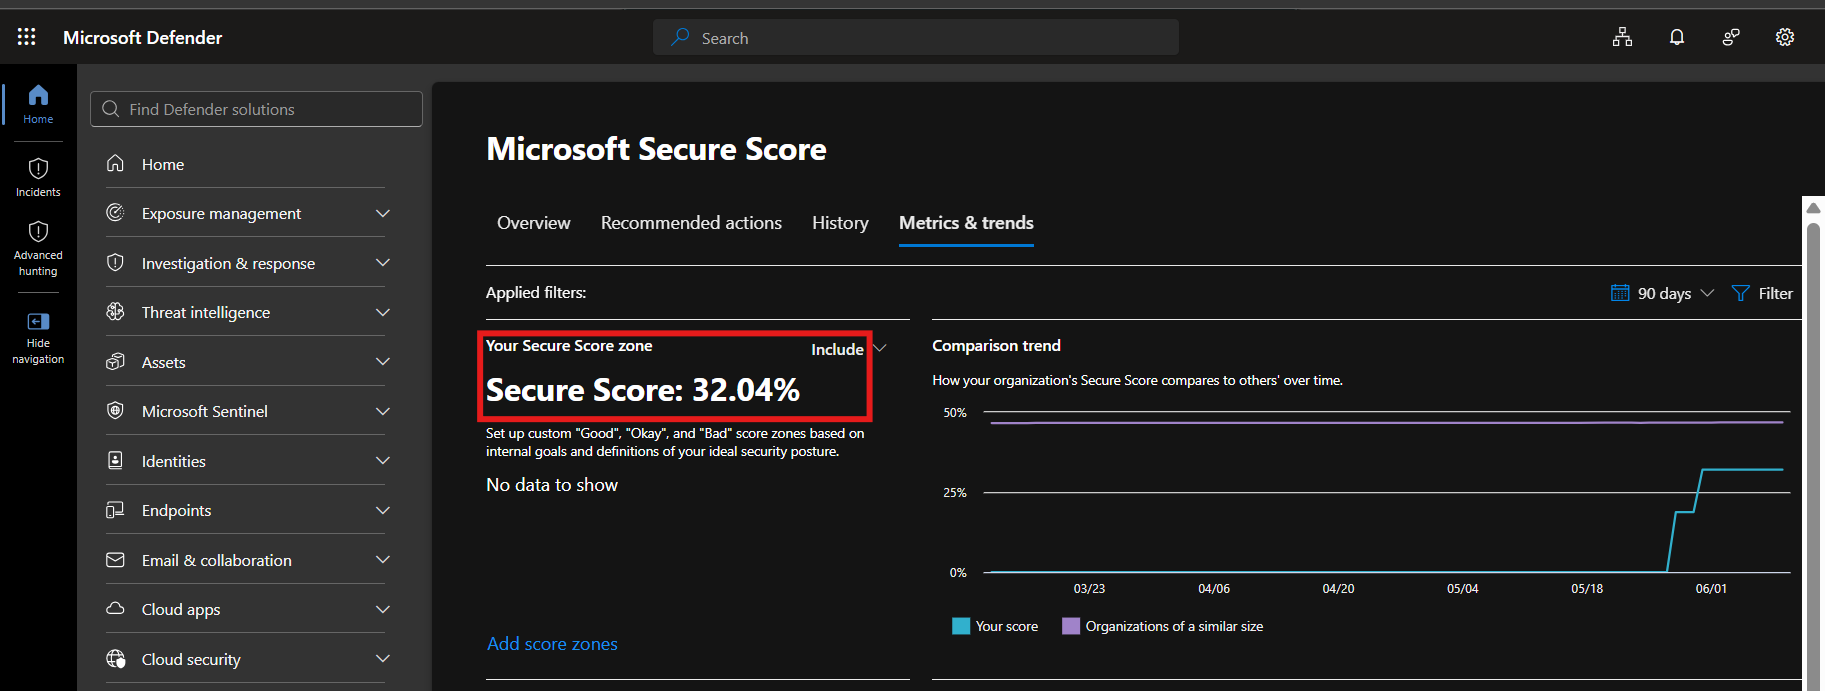
Task: Expand Email & collaboration chevron
Action: pyautogui.click(x=382, y=560)
